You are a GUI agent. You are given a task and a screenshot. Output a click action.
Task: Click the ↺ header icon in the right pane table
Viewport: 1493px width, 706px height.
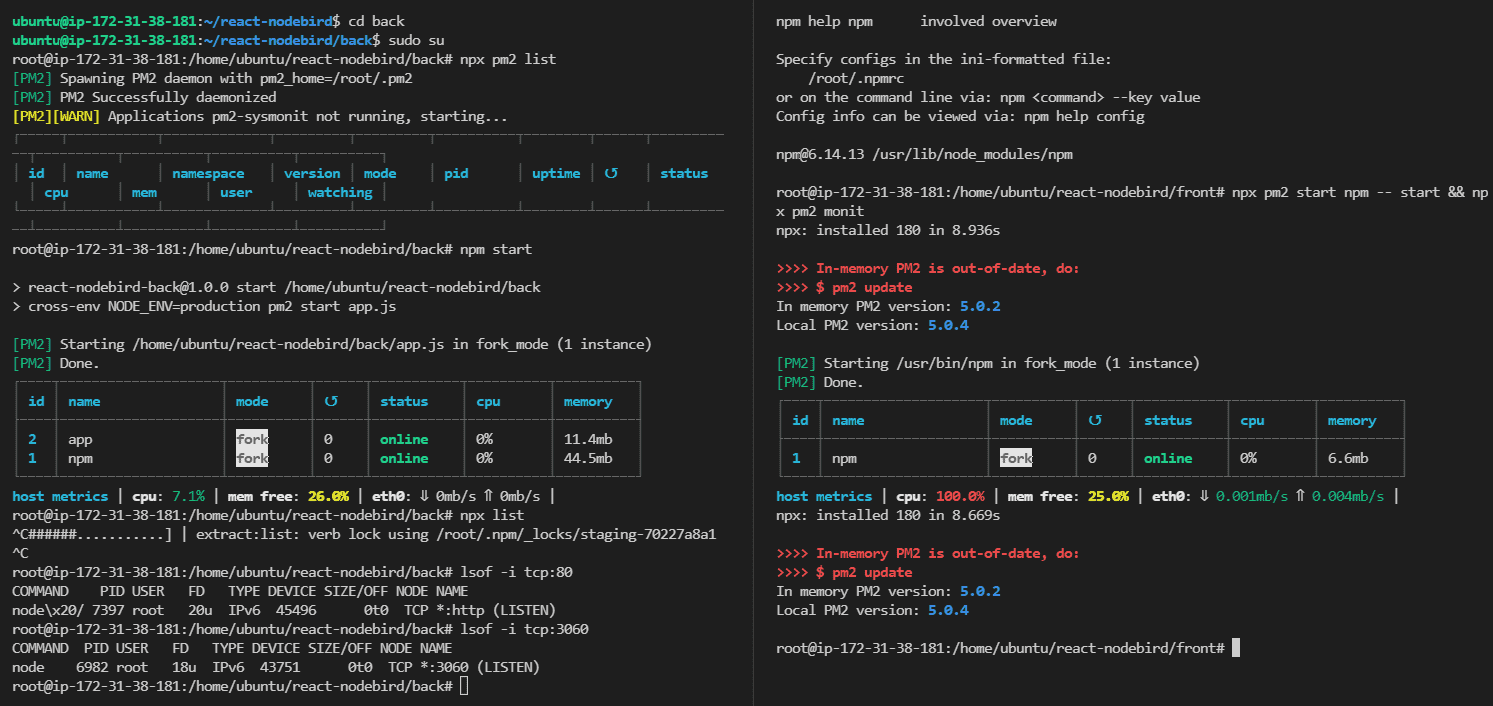(x=1095, y=420)
